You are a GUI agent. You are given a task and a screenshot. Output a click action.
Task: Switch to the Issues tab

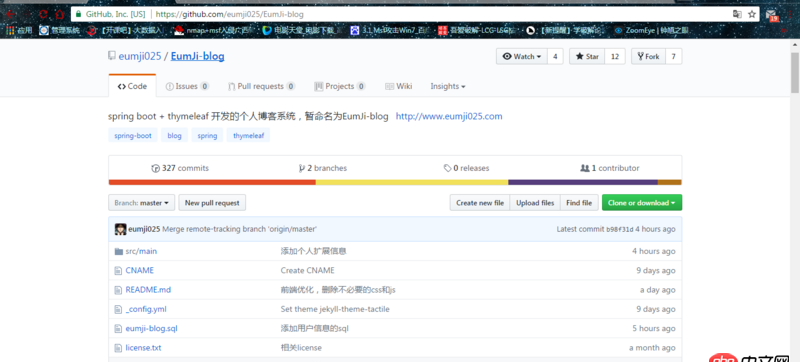coord(187,86)
